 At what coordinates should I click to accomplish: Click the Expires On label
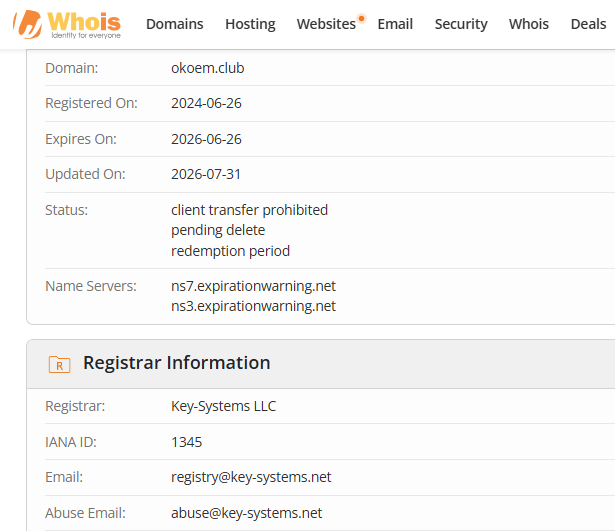[81, 139]
